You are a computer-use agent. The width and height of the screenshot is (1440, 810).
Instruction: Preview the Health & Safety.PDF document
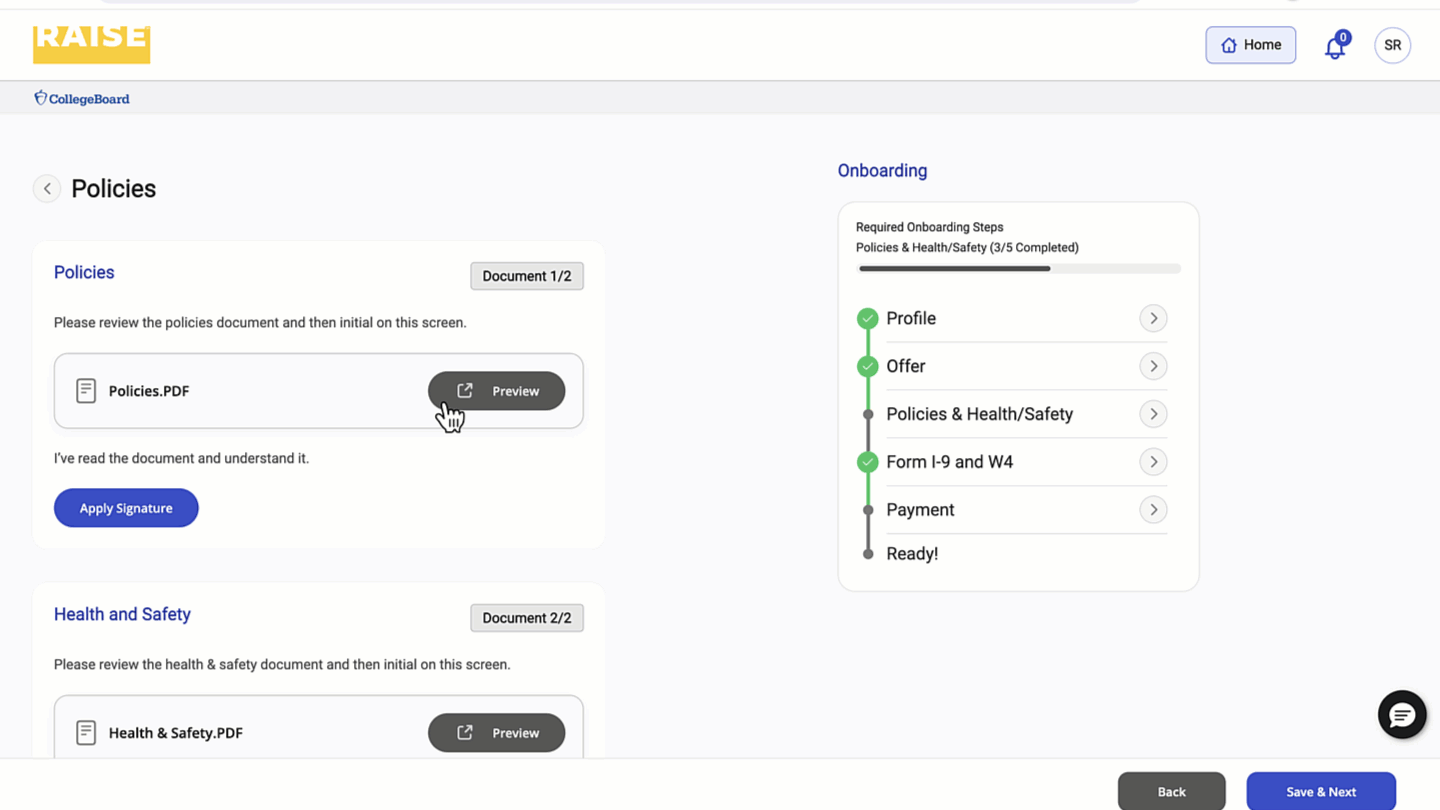[x=496, y=733]
